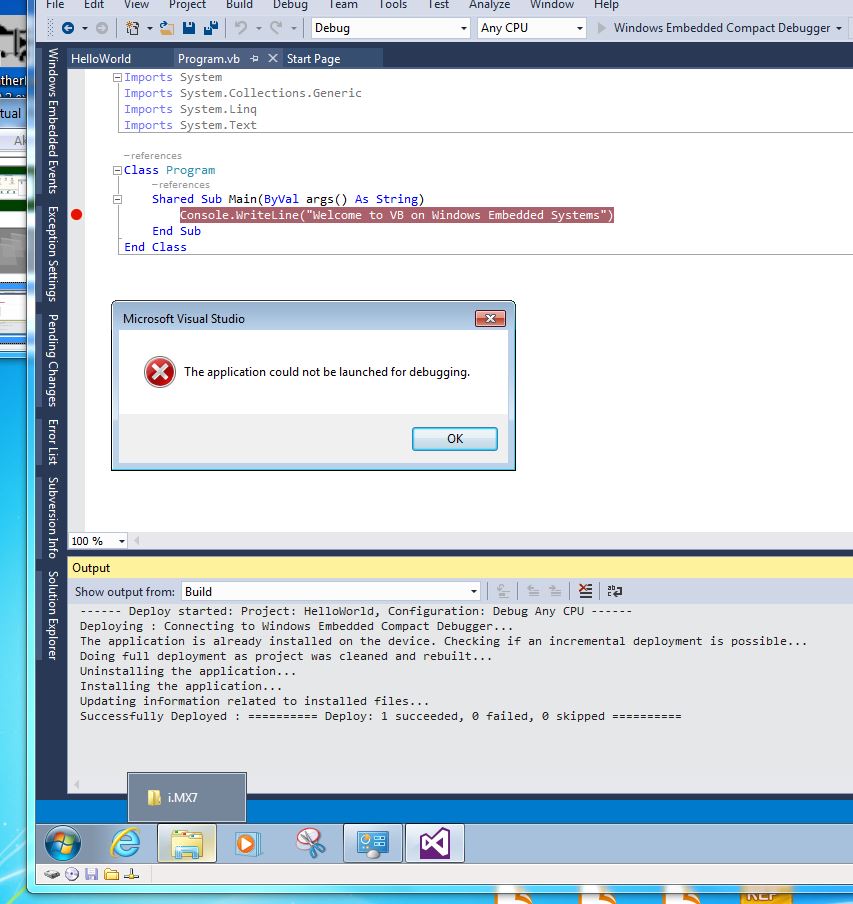The width and height of the screenshot is (853, 904).
Task: Open the Error List side tab
Action: point(52,442)
